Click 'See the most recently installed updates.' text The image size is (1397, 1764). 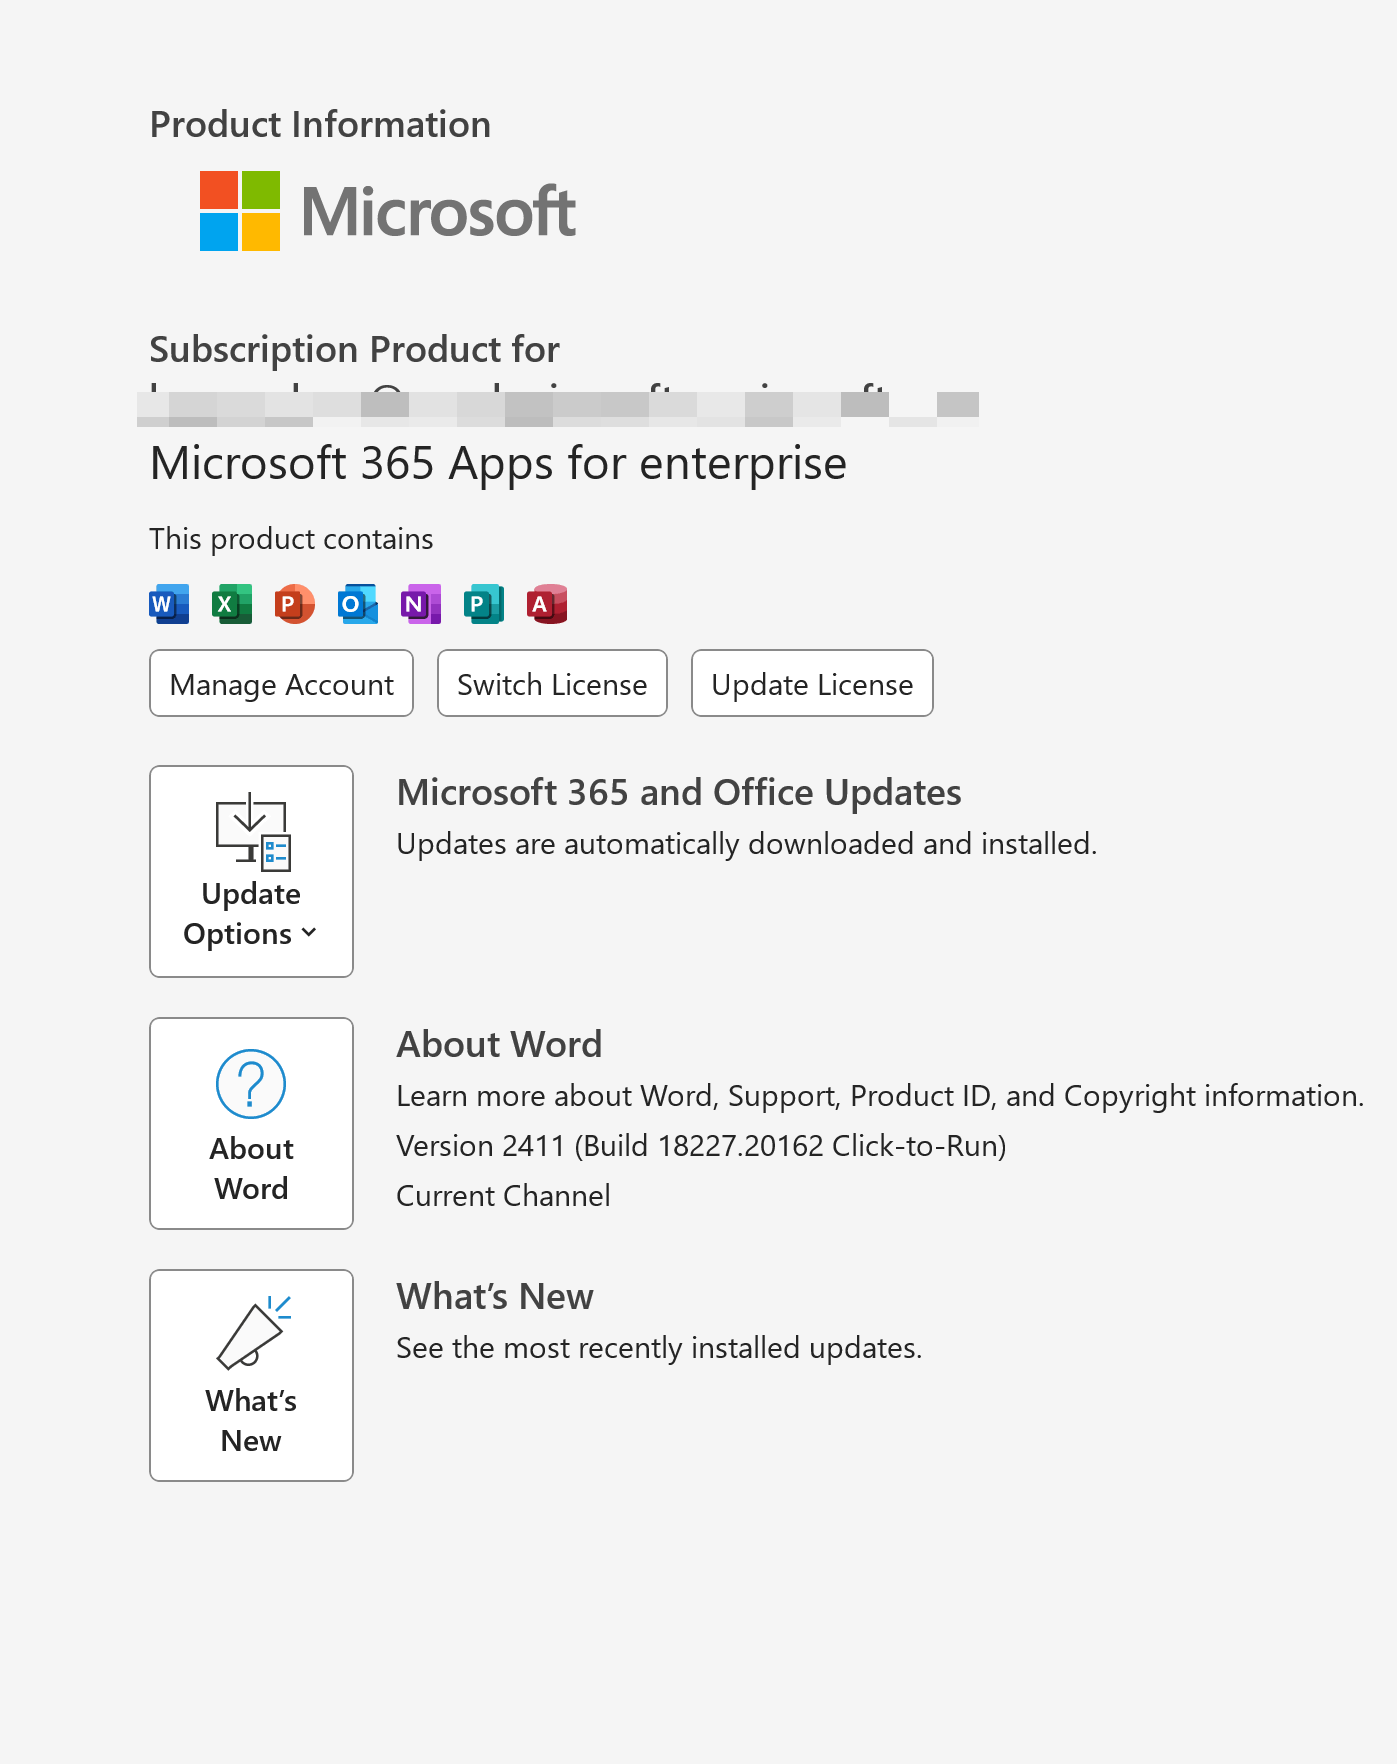[659, 1348]
